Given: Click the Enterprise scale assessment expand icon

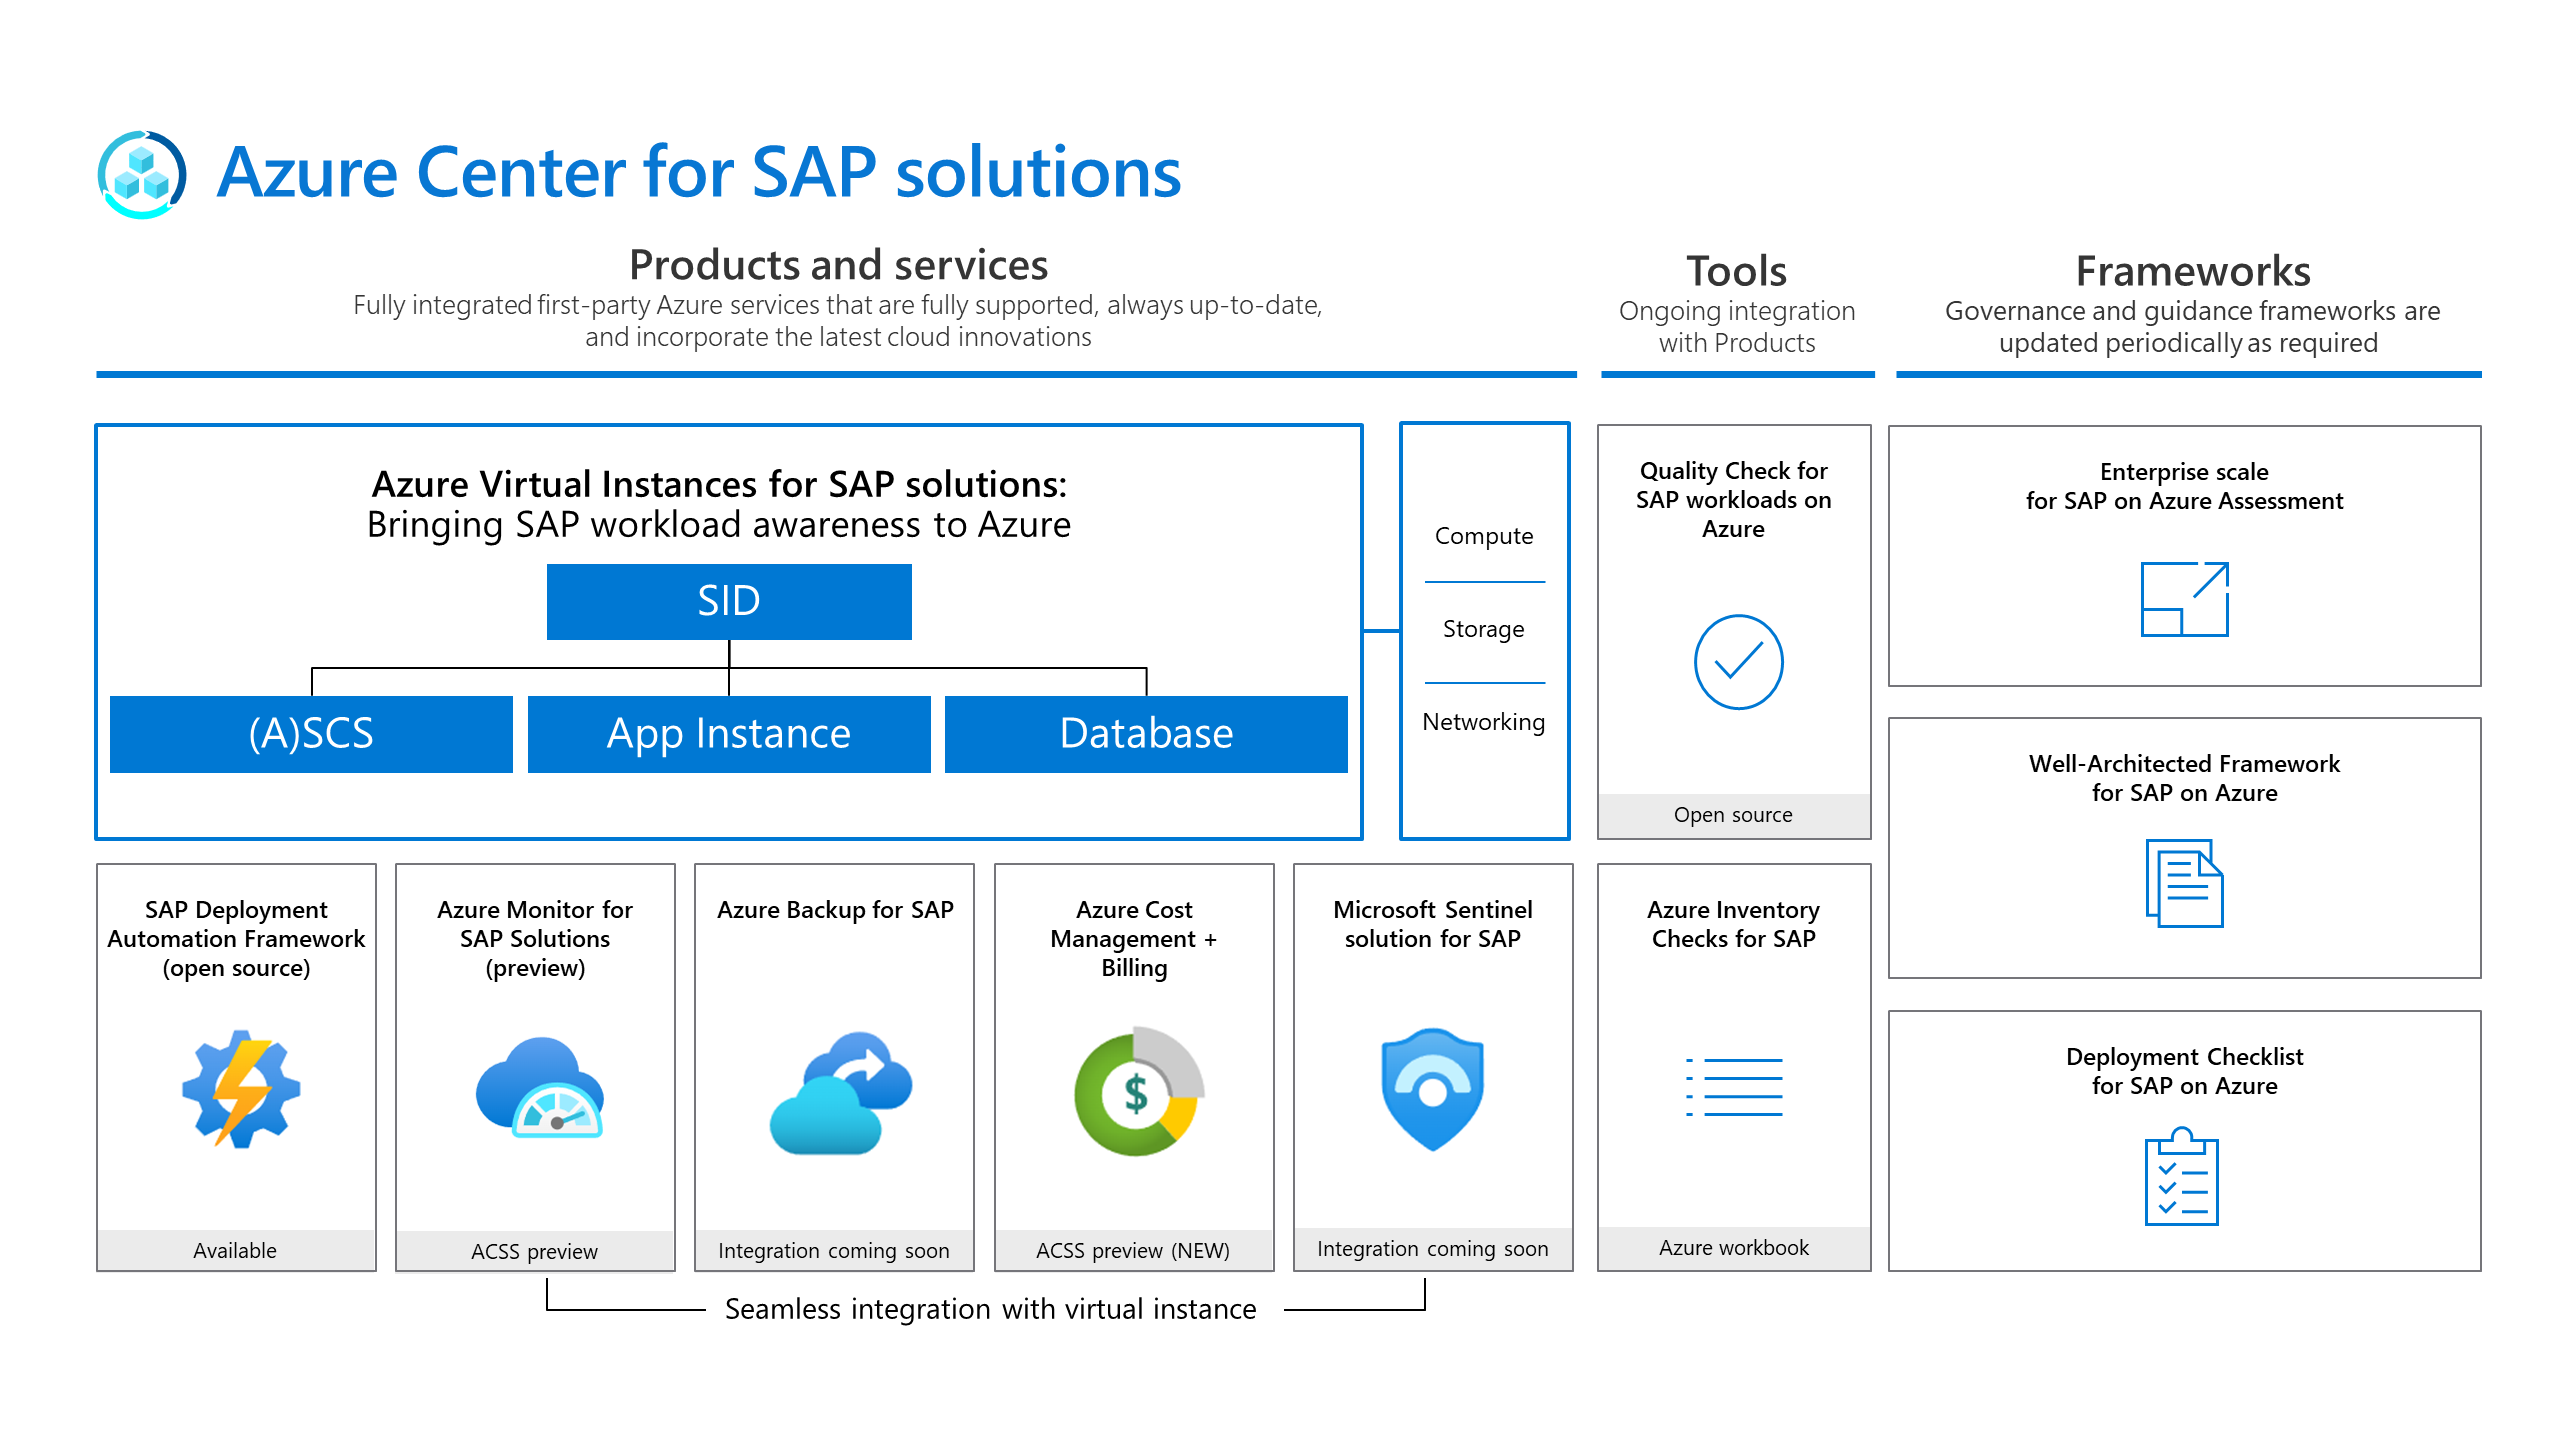Looking at the screenshot, I should pyautogui.click(x=2184, y=599).
